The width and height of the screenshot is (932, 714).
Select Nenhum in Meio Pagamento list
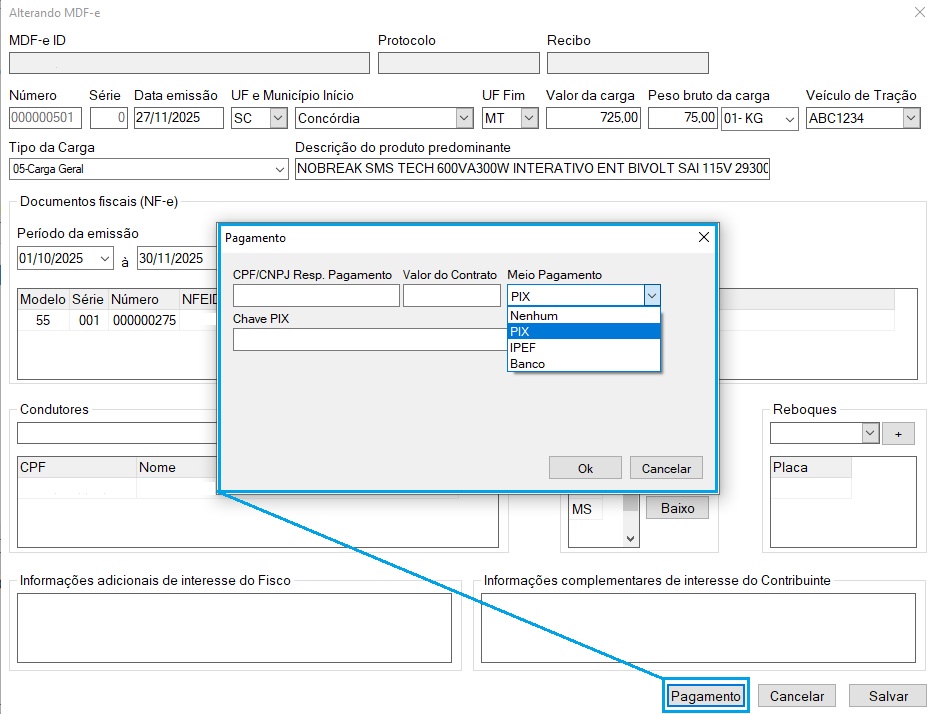point(584,316)
